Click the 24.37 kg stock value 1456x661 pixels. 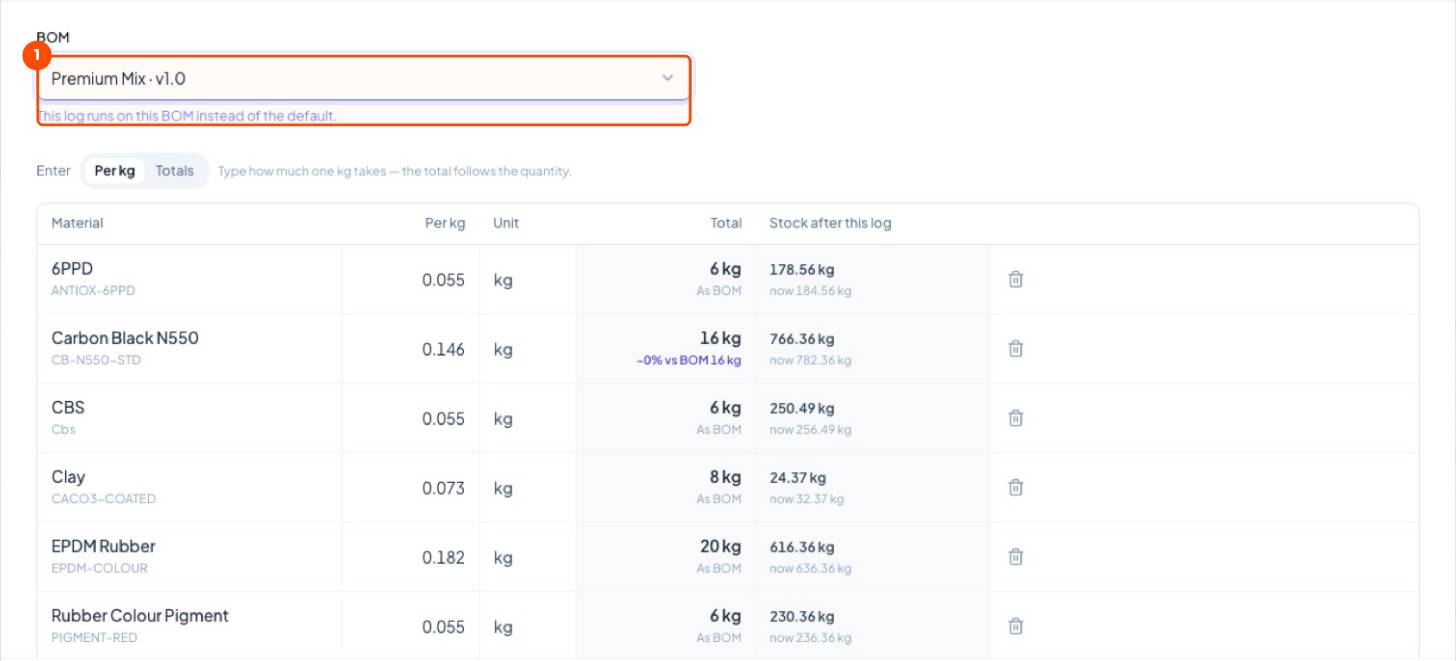coord(798,478)
